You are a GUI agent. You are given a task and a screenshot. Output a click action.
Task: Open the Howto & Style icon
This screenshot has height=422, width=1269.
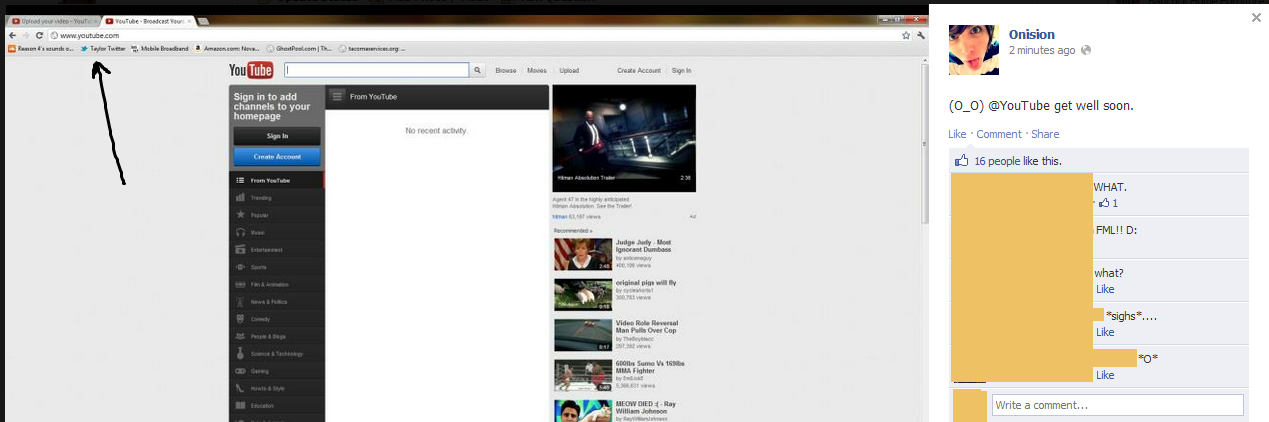point(240,388)
